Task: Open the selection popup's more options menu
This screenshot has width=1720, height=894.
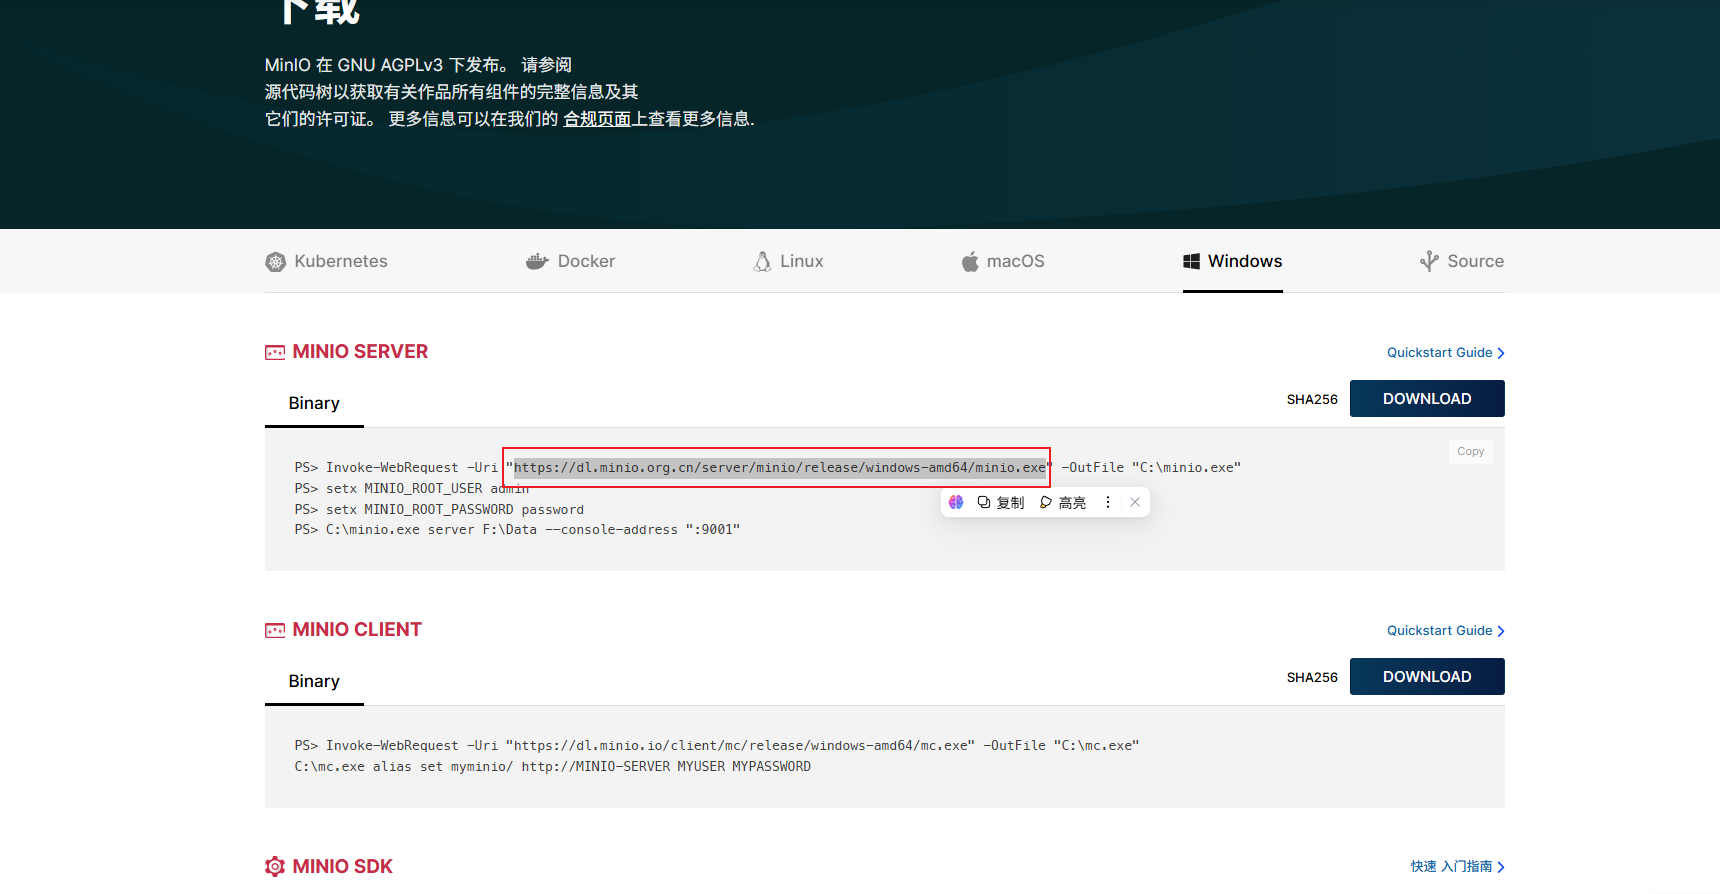Action: pos(1107,502)
